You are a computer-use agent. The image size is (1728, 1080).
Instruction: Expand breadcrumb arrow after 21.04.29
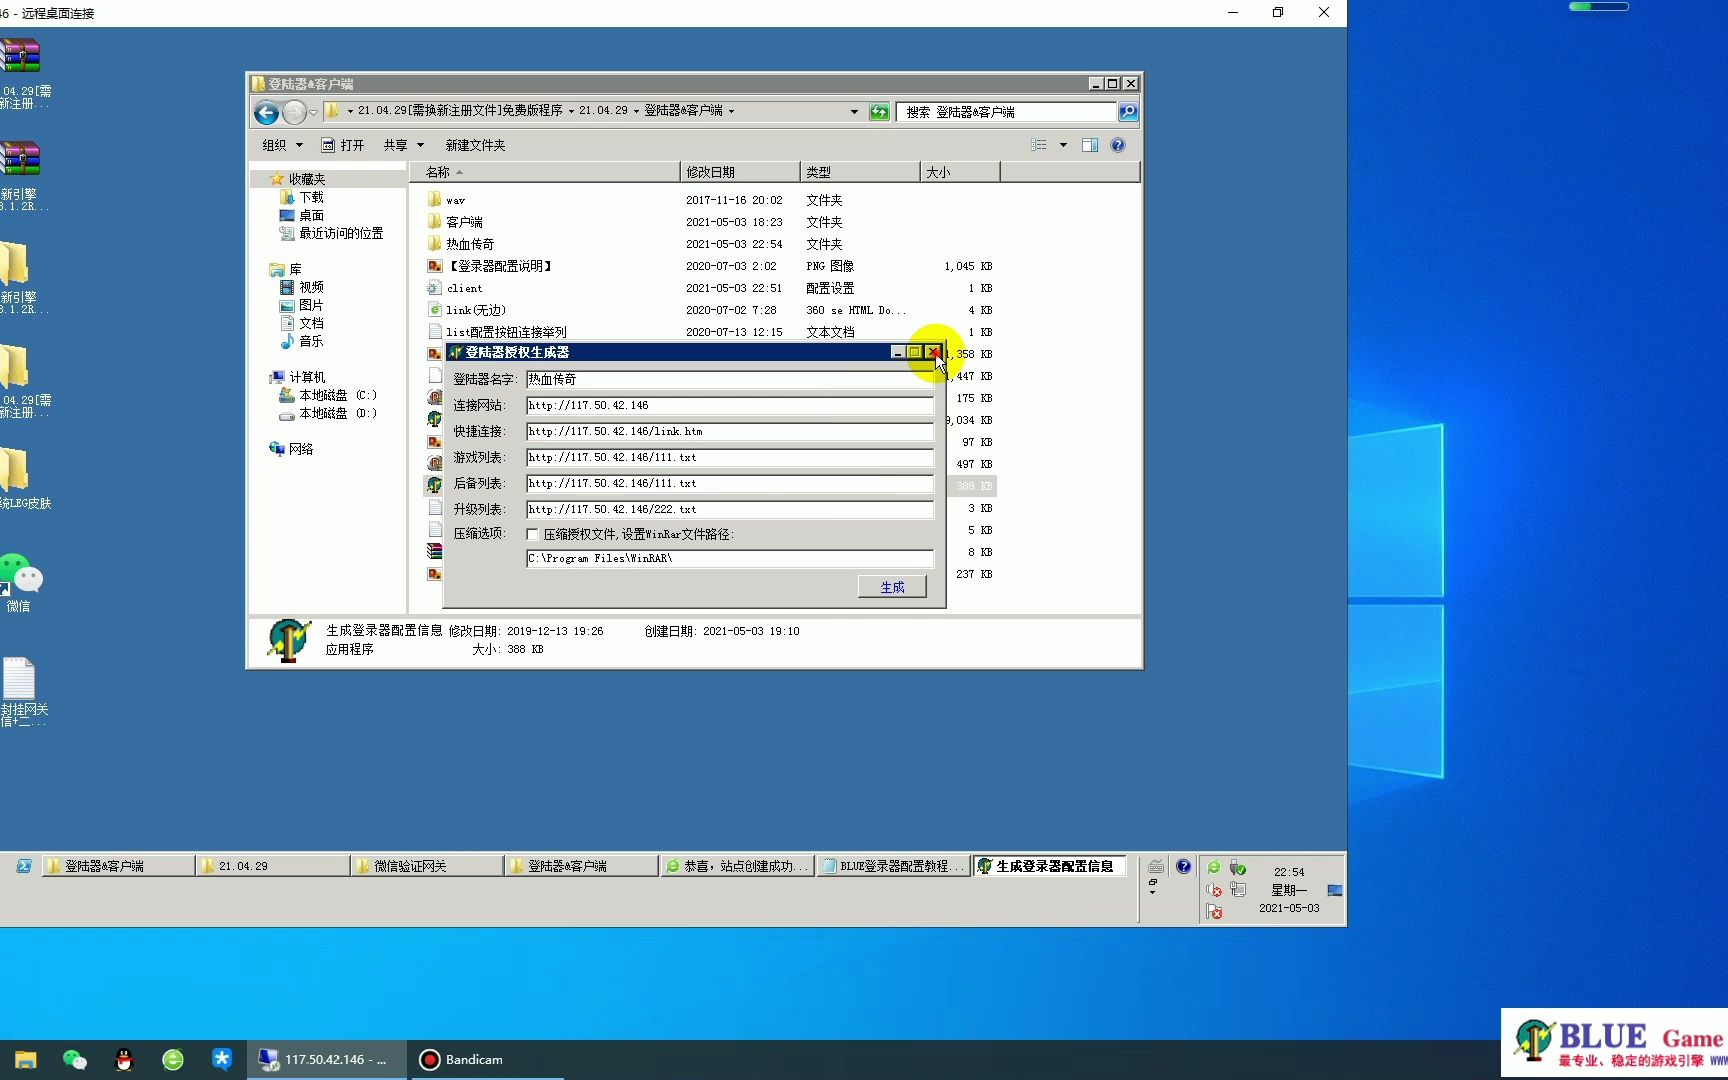pos(636,112)
